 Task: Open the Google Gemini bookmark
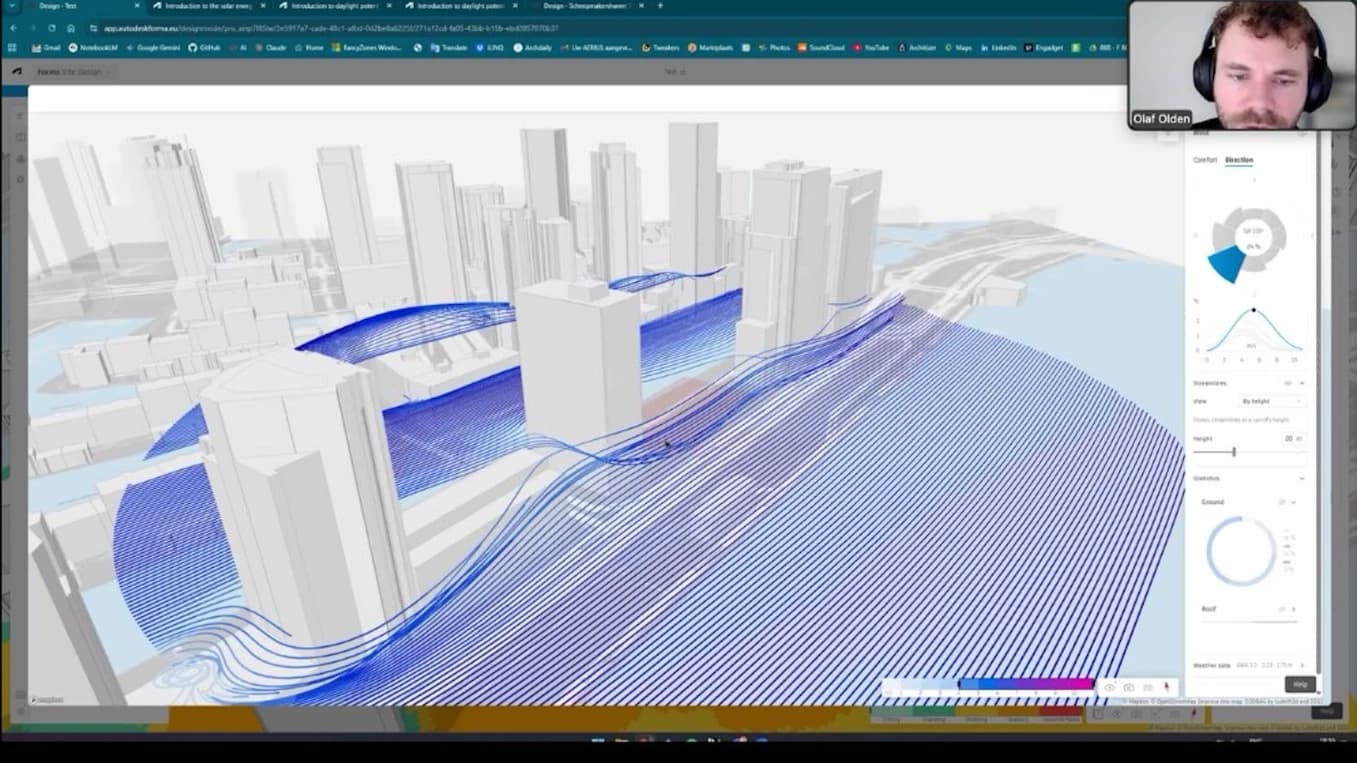click(x=154, y=47)
